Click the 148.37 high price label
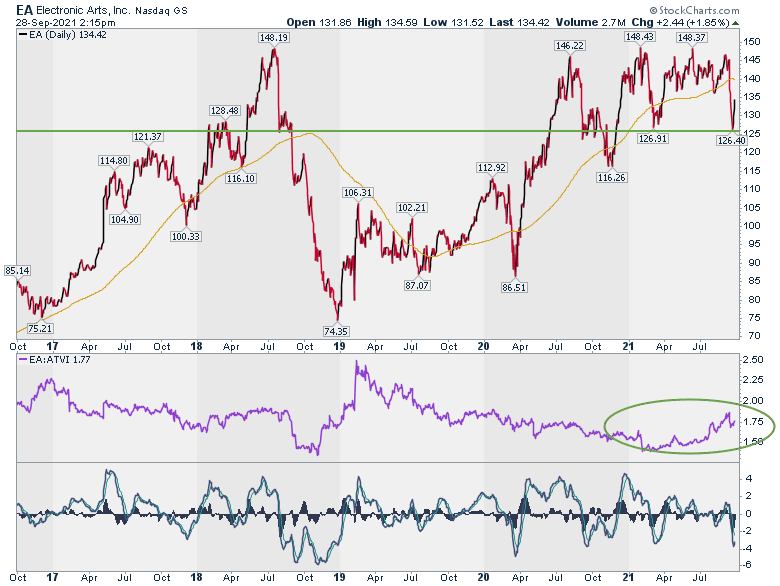Screen dimensions: 780x586 pos(691,37)
